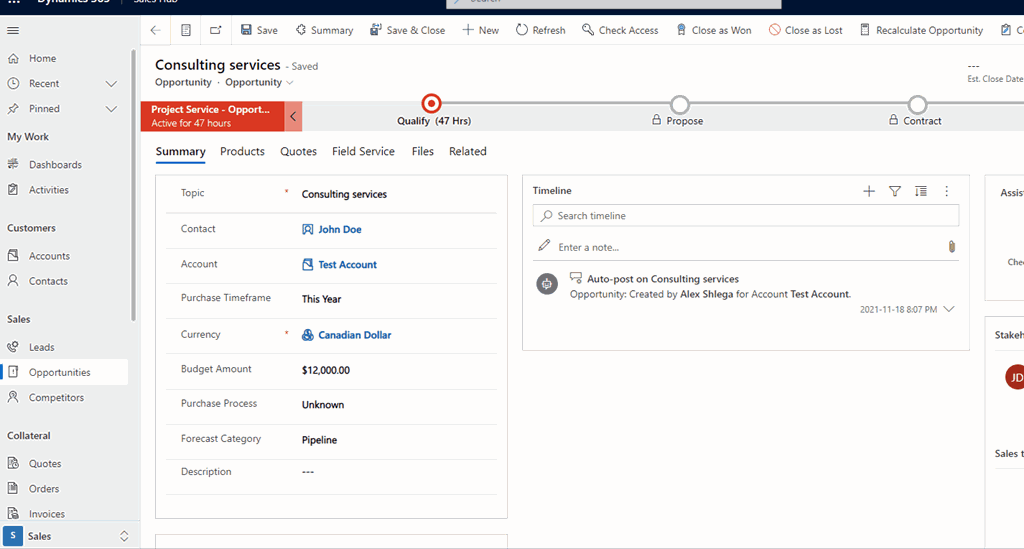This screenshot has width=1024, height=549.
Task: Select the Contract stage marker
Action: 918,104
